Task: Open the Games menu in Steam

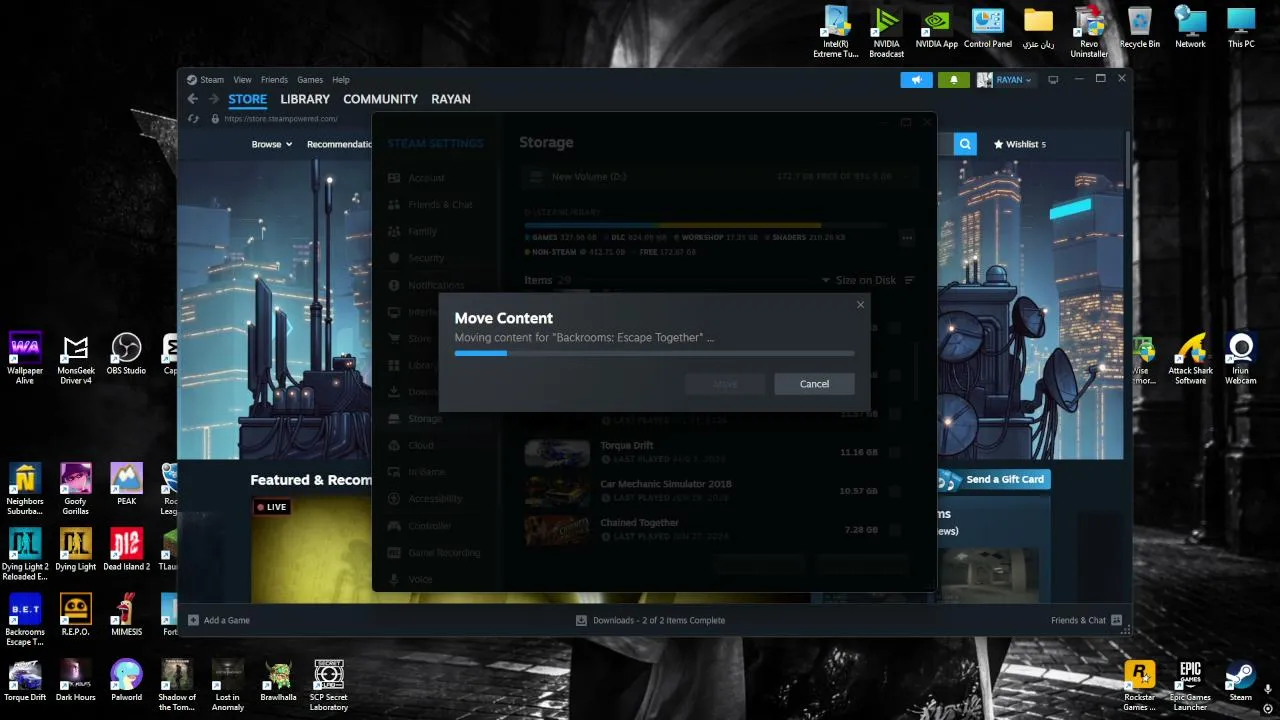Action: (310, 80)
